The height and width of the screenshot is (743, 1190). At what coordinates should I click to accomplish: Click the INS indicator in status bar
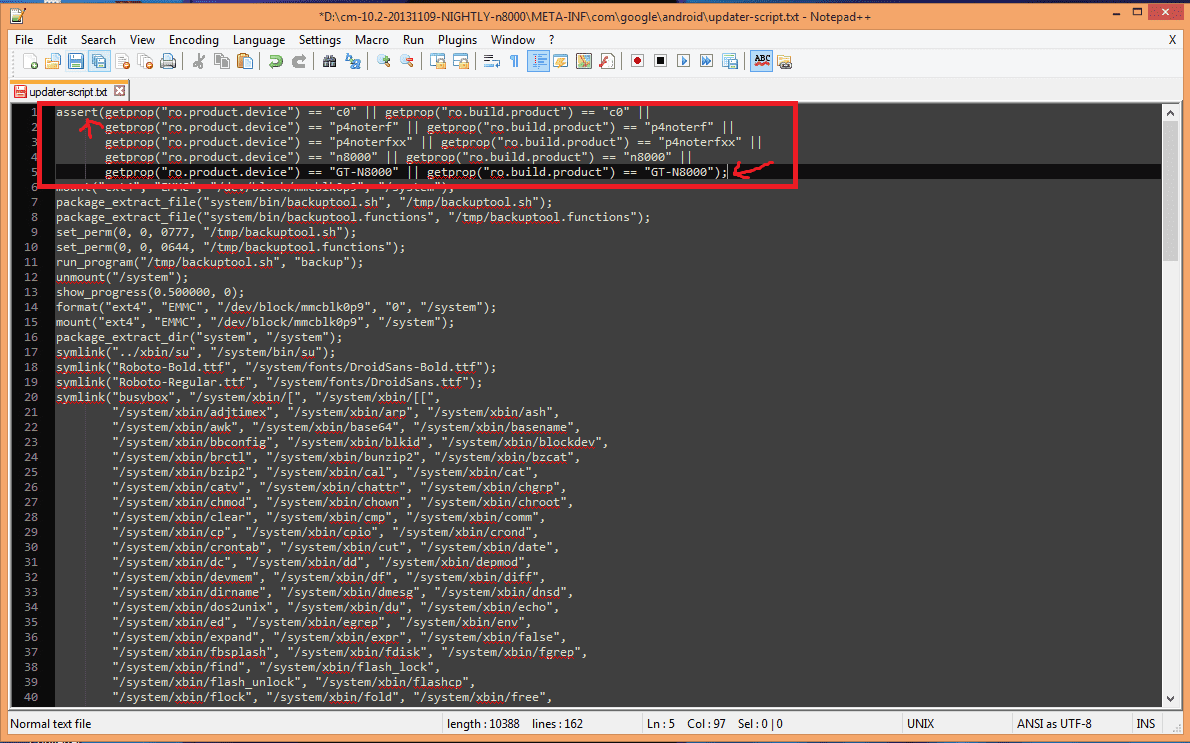pos(1145,724)
